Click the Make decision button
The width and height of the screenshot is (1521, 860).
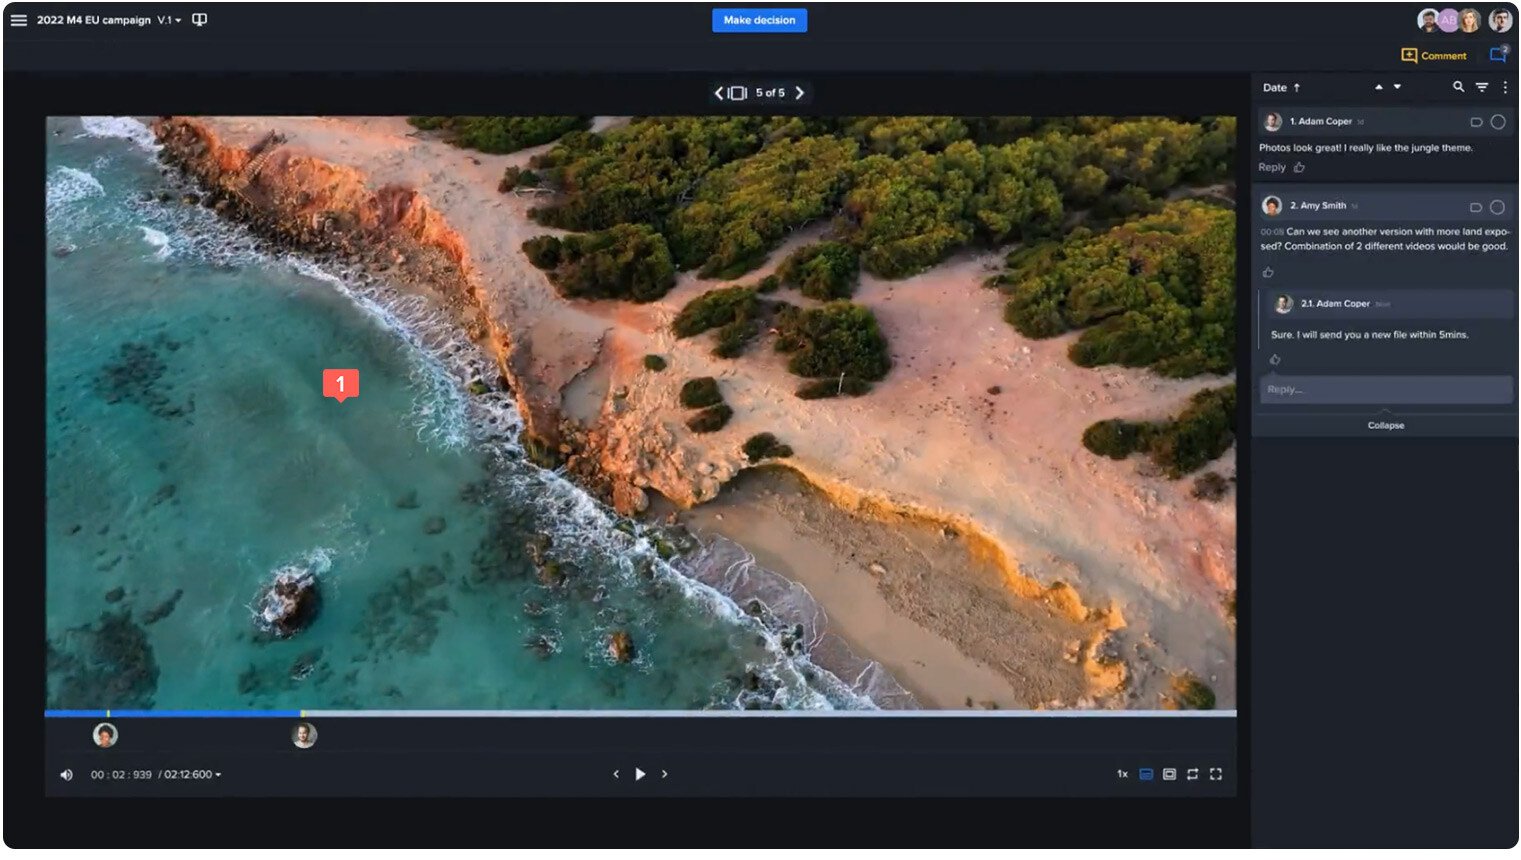pyautogui.click(x=759, y=19)
